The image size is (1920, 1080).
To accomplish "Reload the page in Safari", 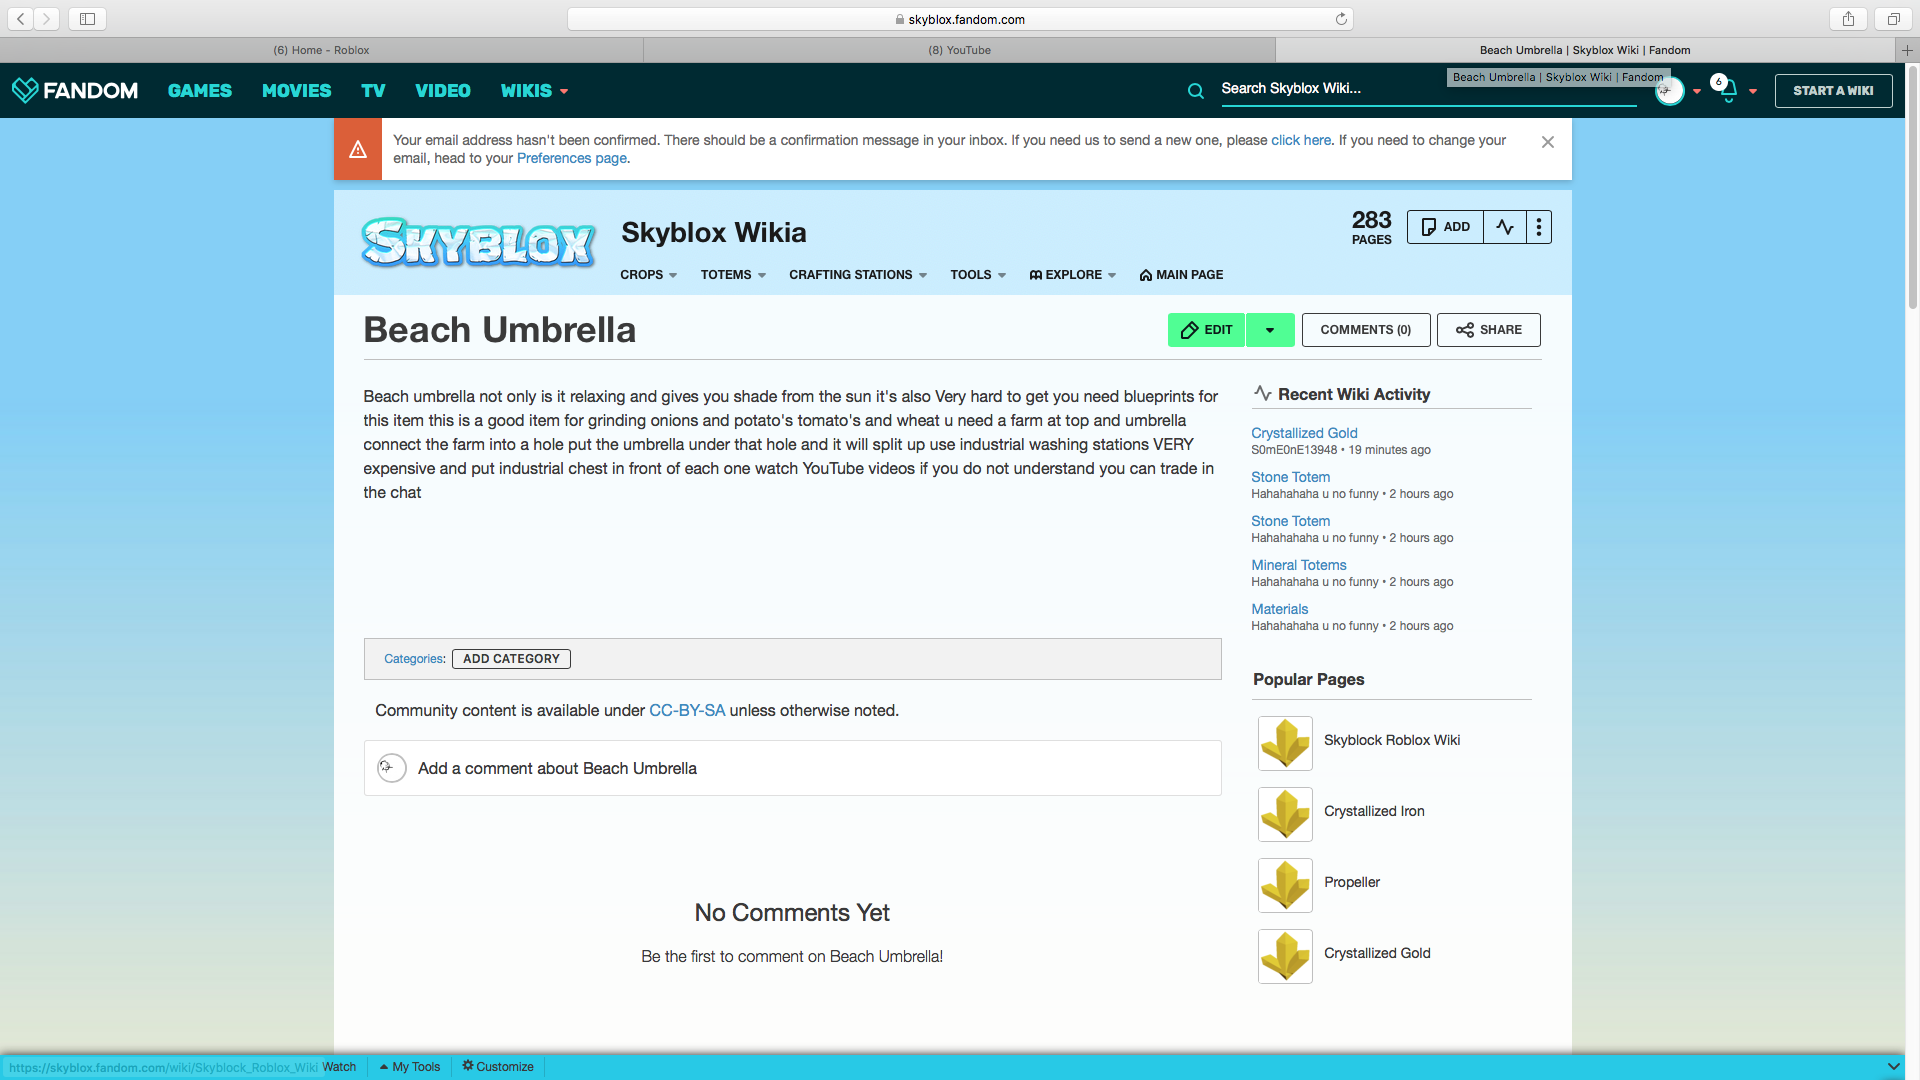I will (1341, 19).
